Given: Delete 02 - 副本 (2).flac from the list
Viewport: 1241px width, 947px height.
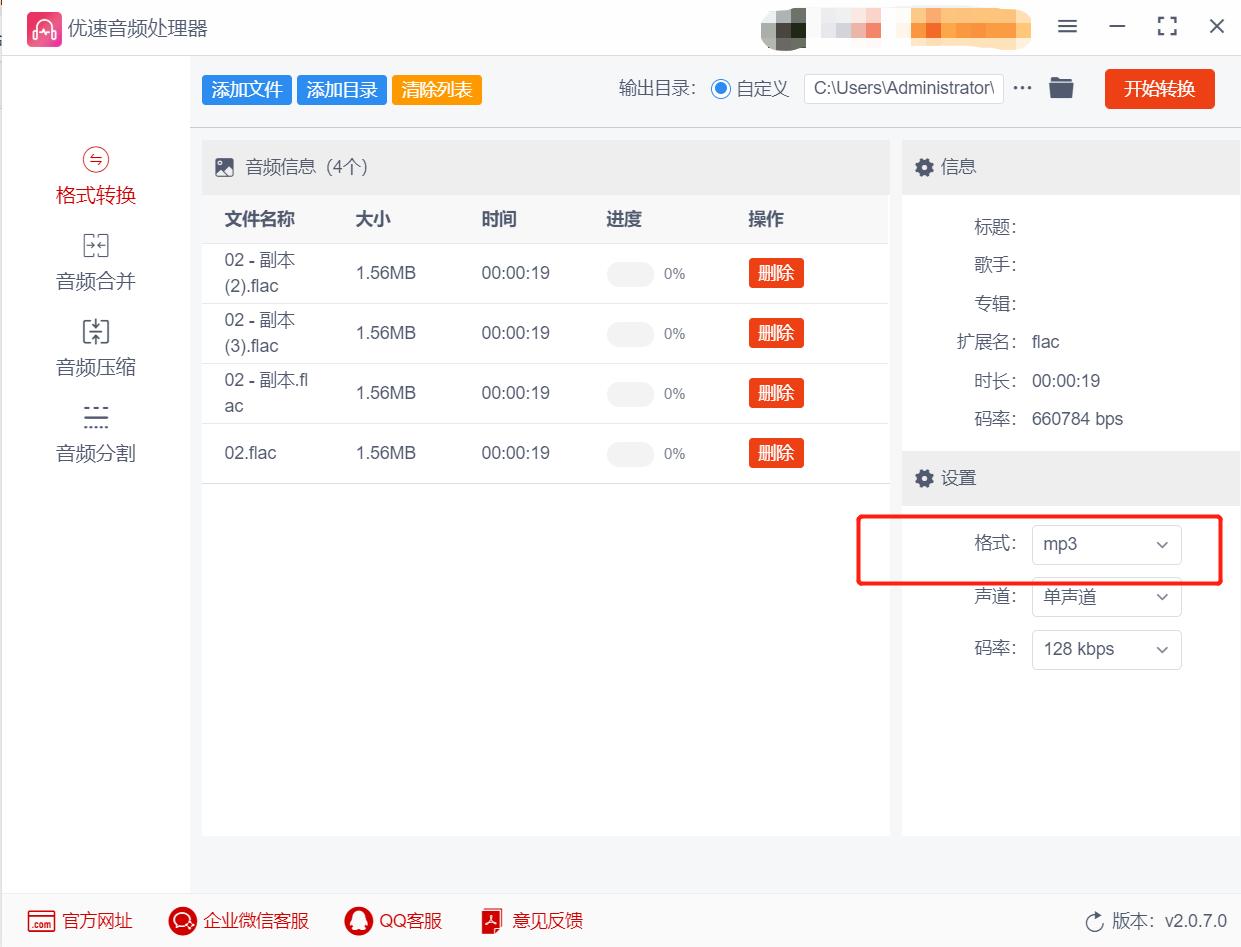Looking at the screenshot, I should tap(776, 272).
